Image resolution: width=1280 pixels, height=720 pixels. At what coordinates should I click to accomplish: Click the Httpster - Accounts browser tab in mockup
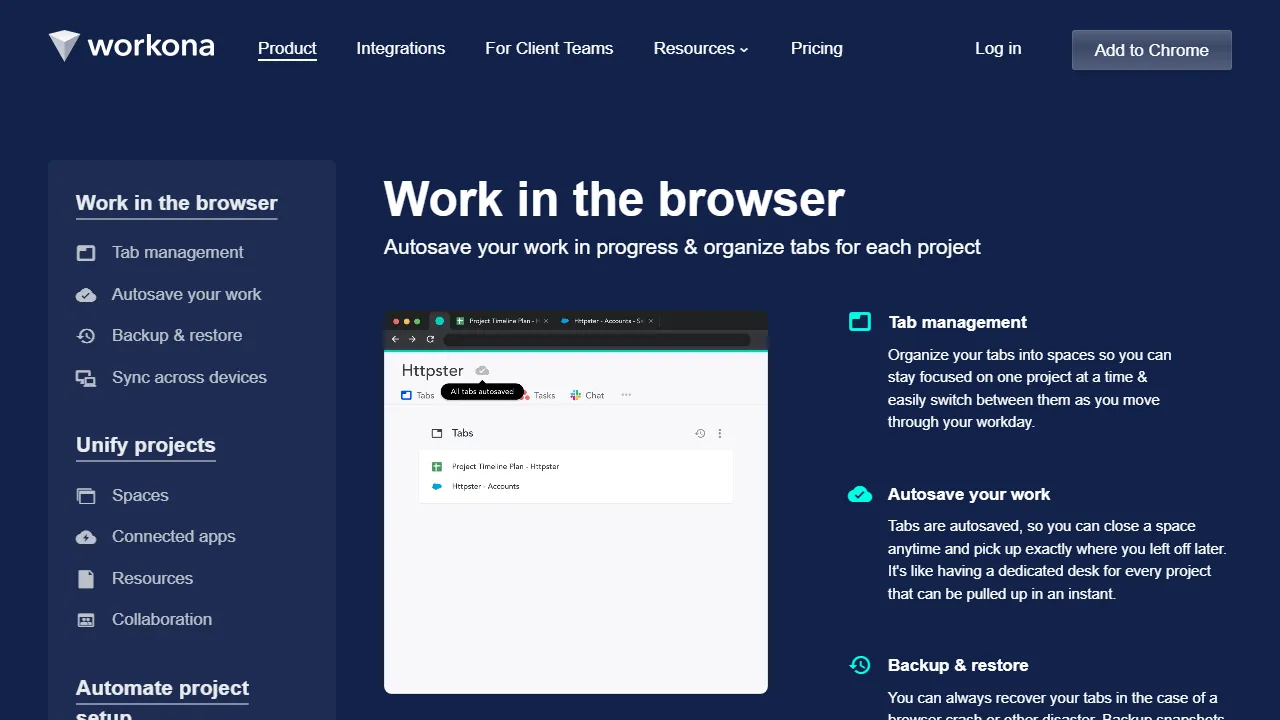click(606, 321)
